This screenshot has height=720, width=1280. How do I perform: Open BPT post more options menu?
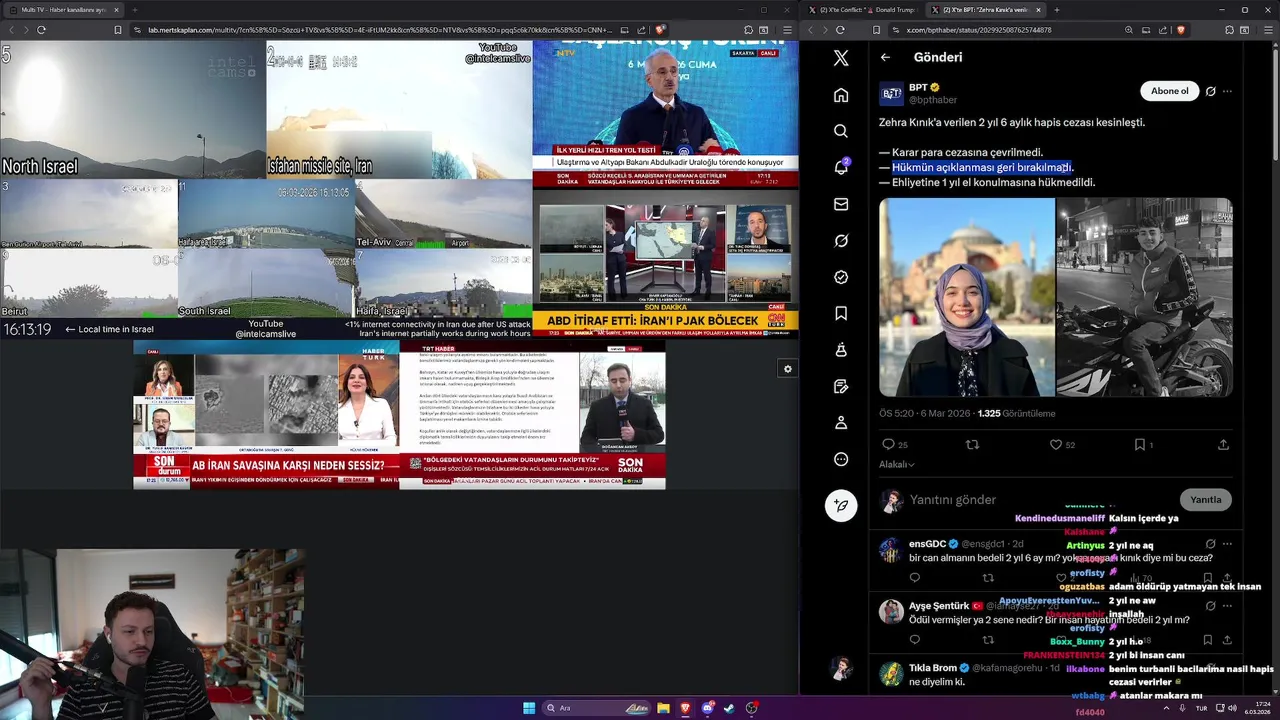[x=1227, y=91]
